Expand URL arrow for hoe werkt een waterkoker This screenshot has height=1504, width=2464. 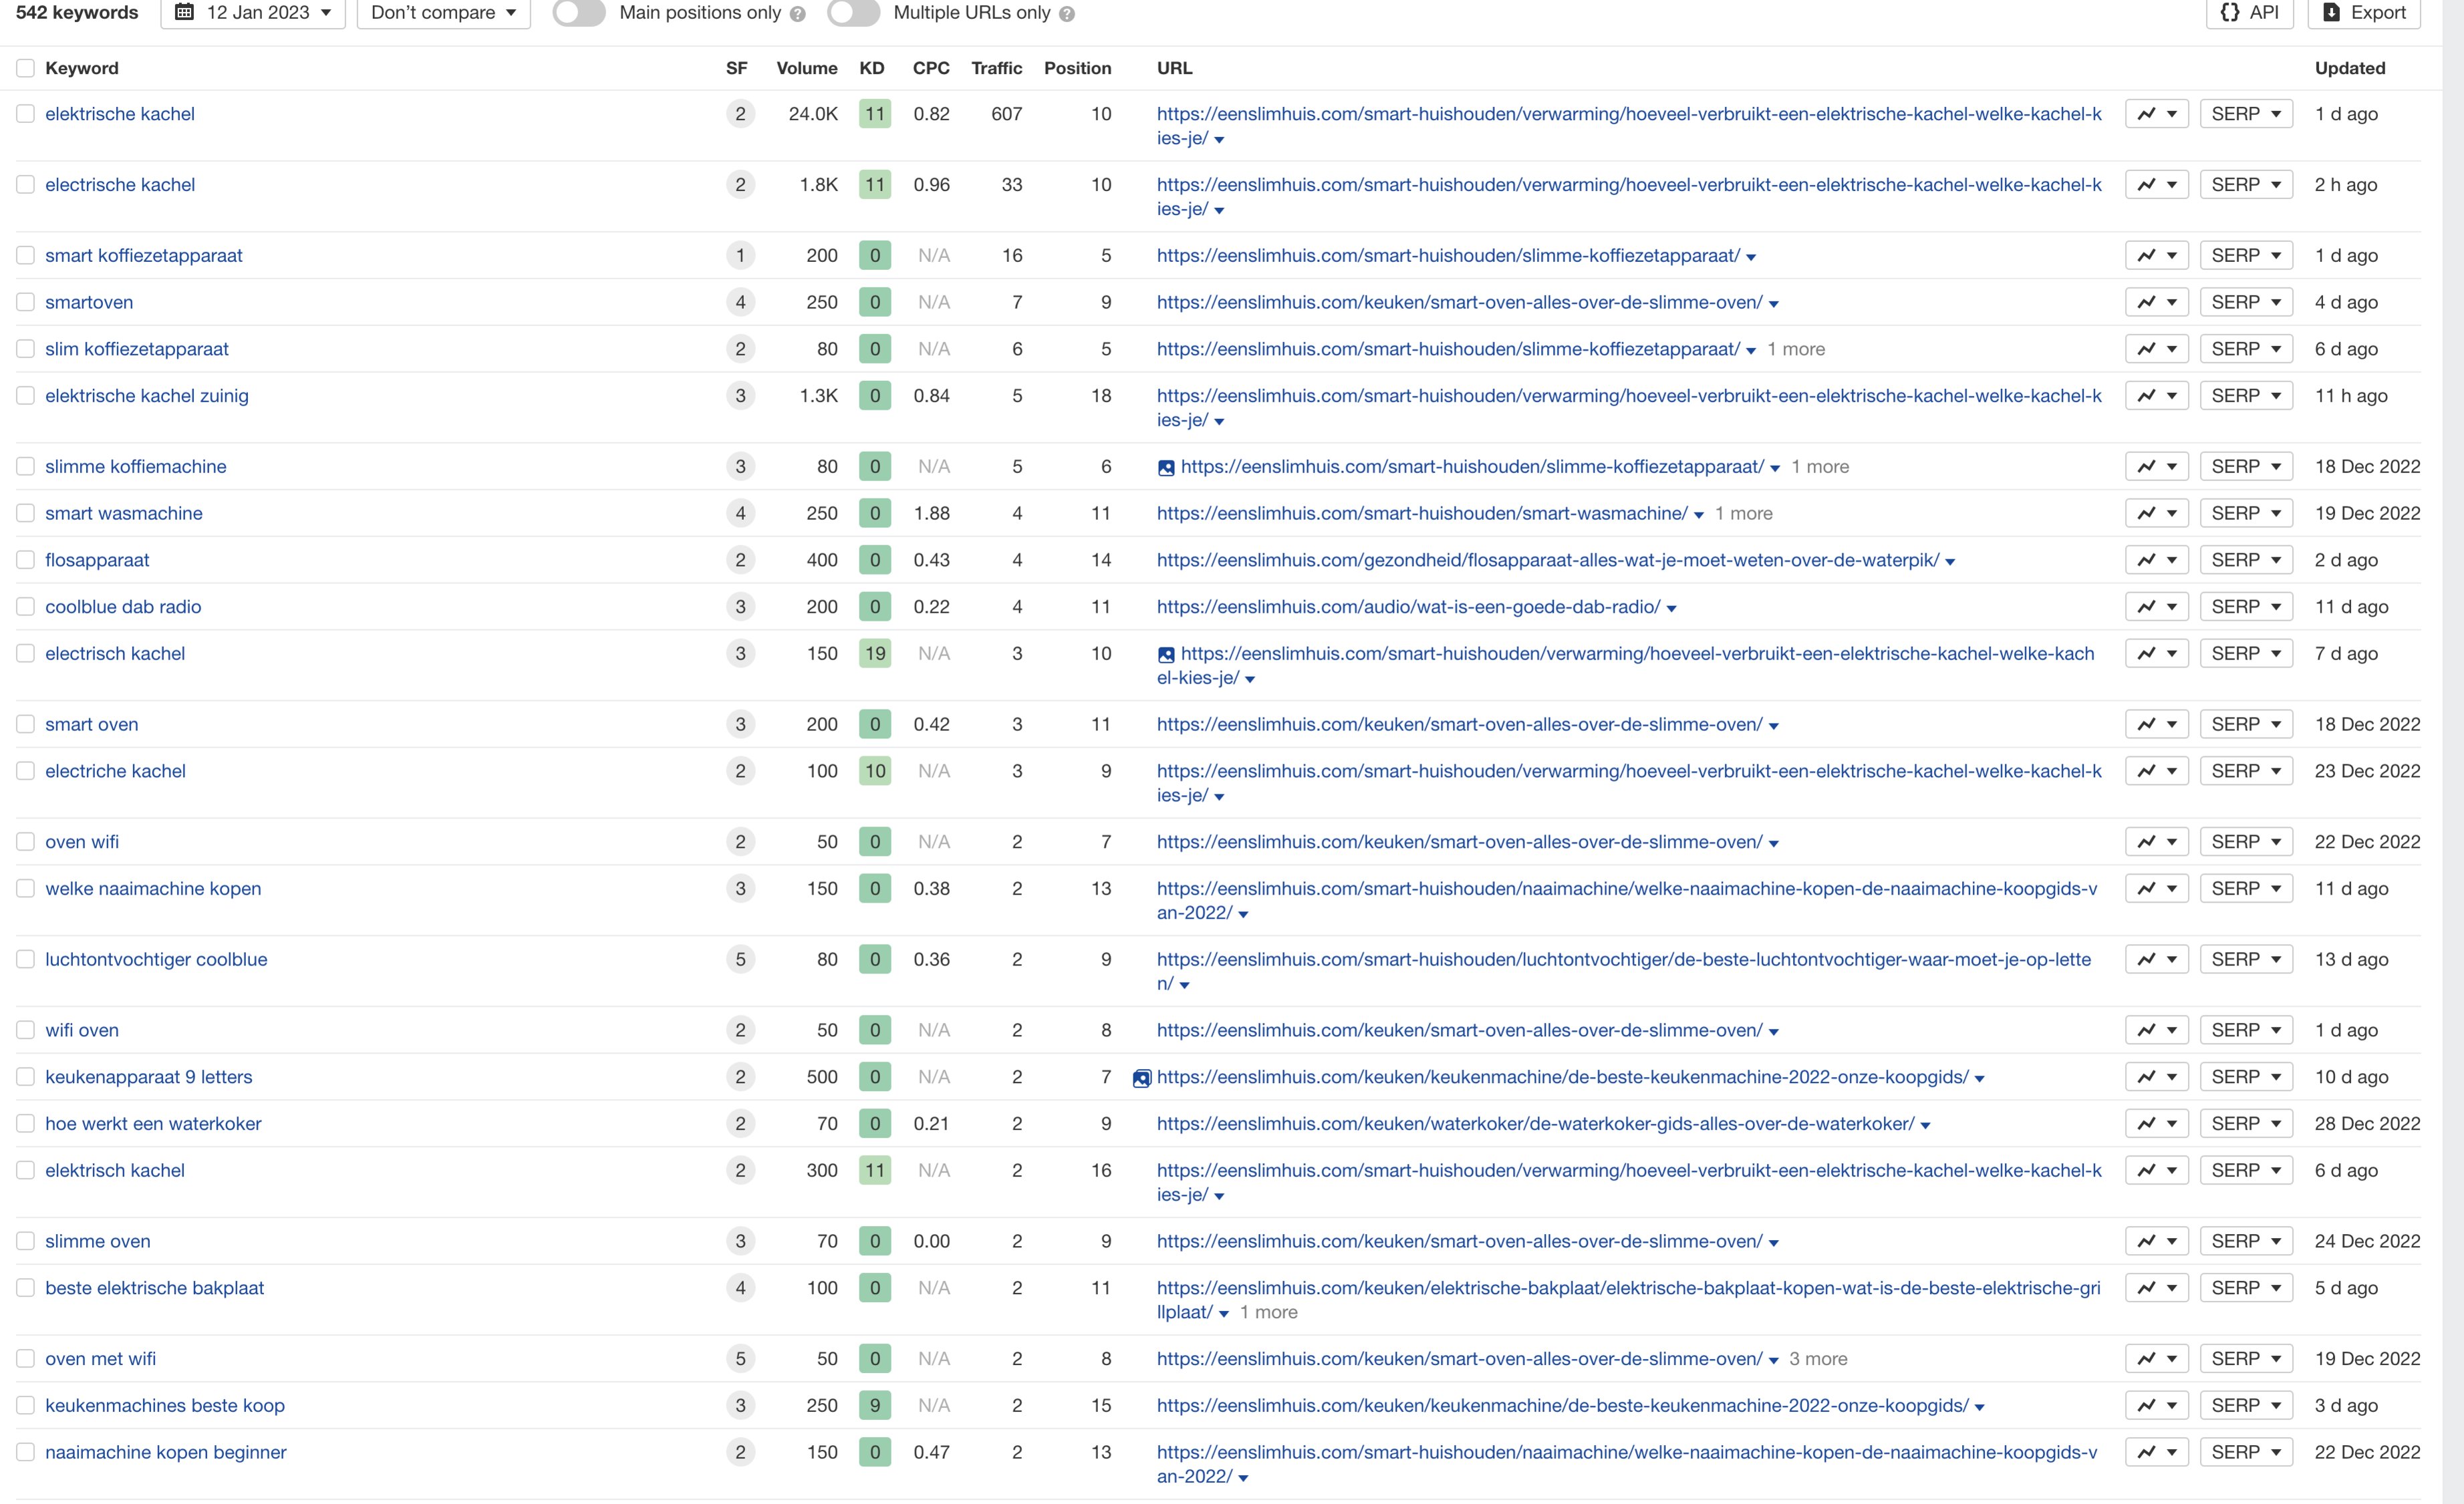point(1925,1126)
